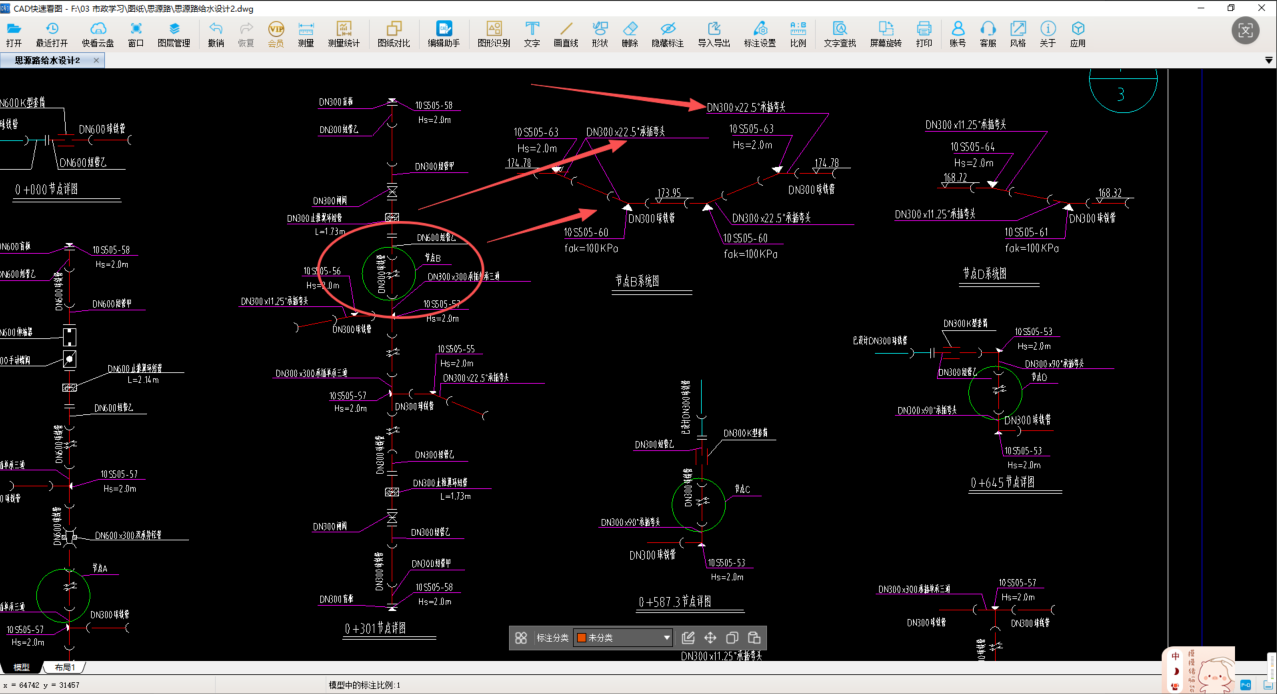Open the 账号 account icon
1277x694 pixels.
[958, 35]
